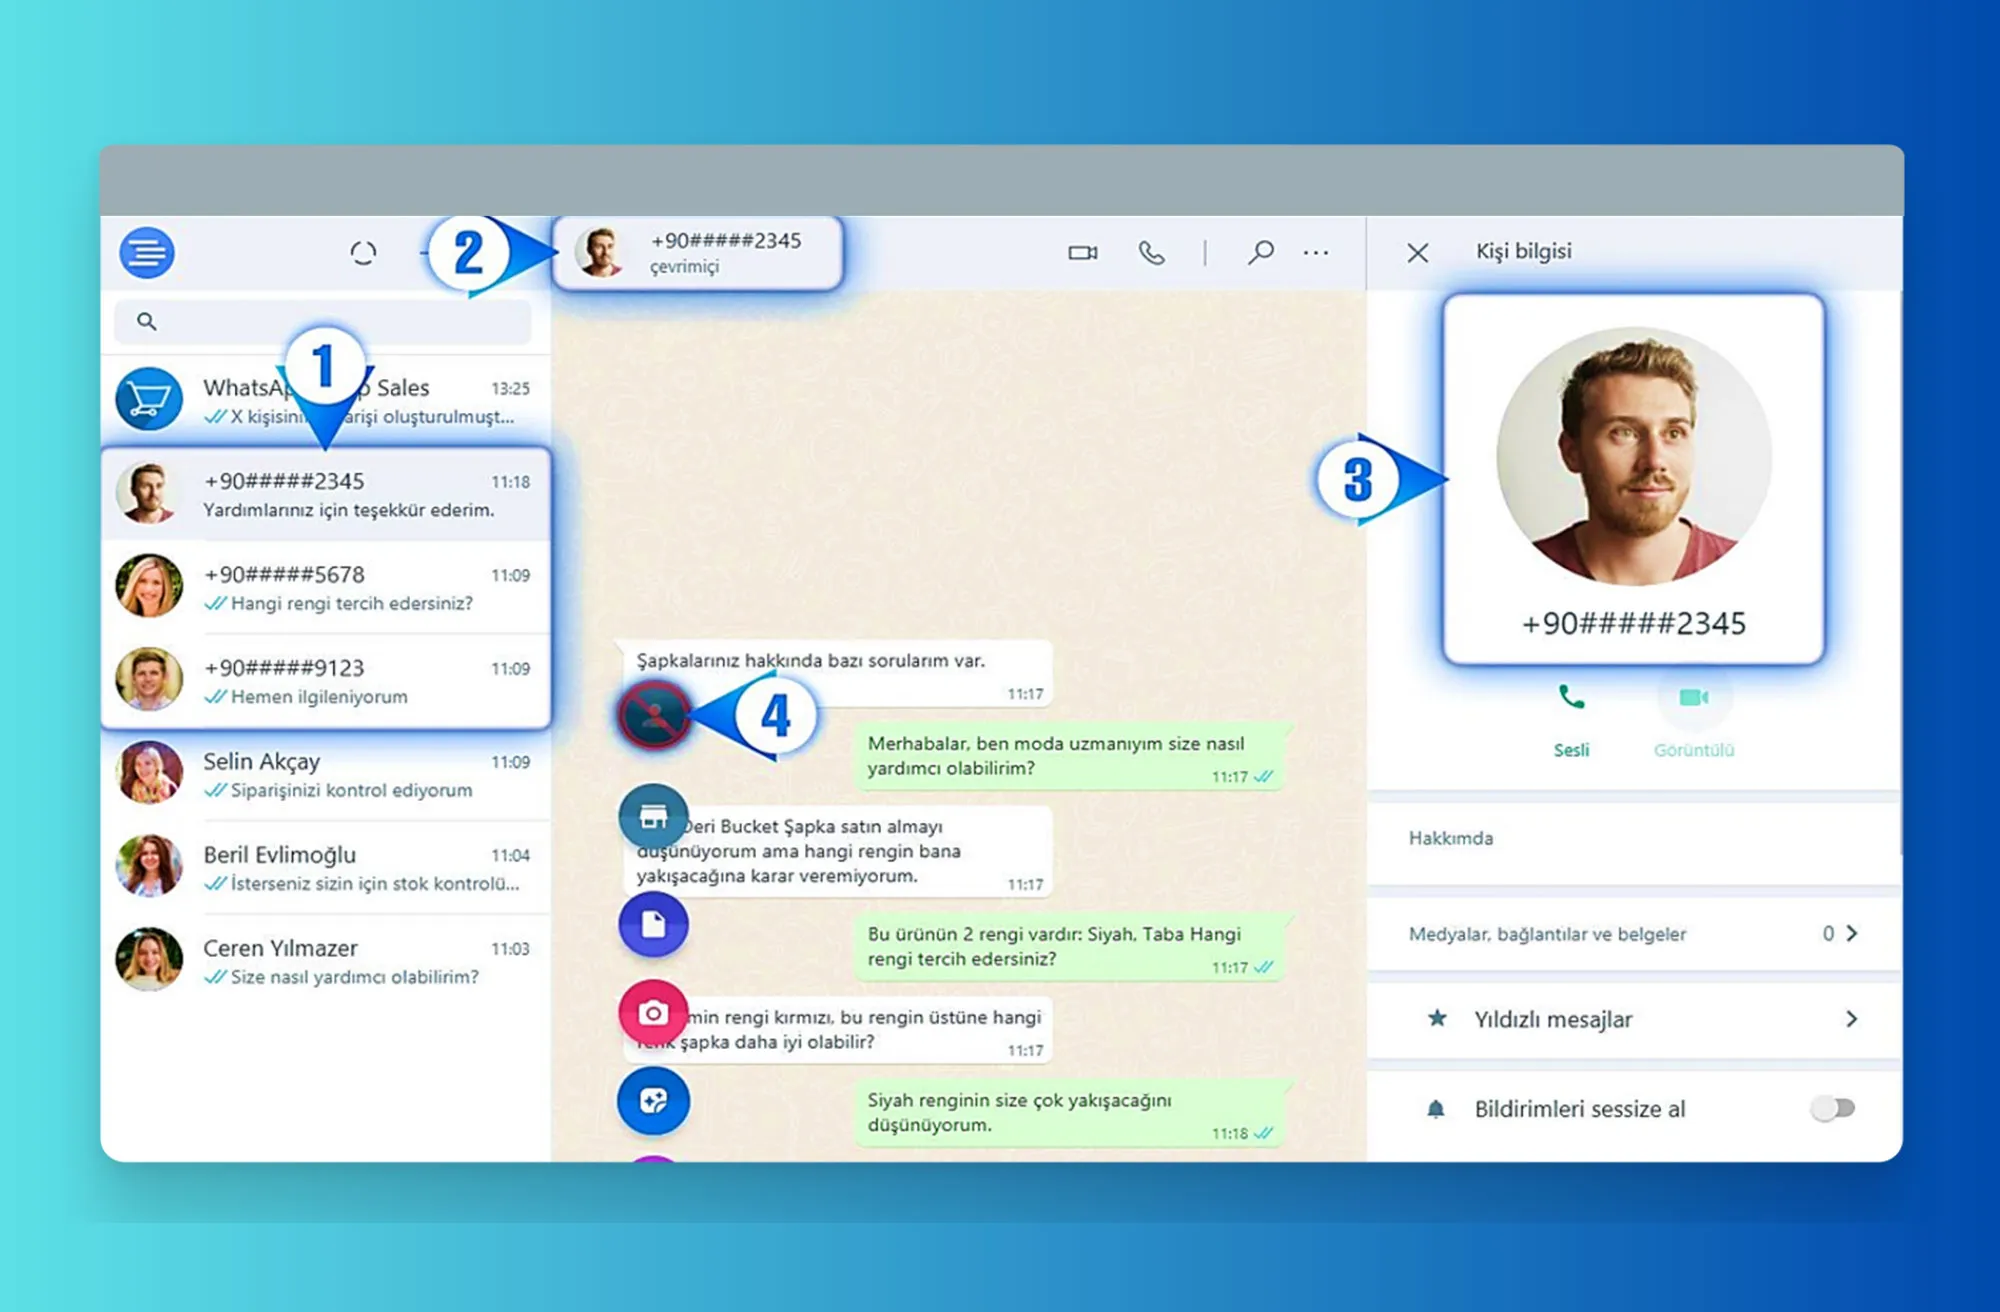Click the large profile photo in info panel
Image resolution: width=2000 pixels, height=1312 pixels.
[x=1634, y=456]
